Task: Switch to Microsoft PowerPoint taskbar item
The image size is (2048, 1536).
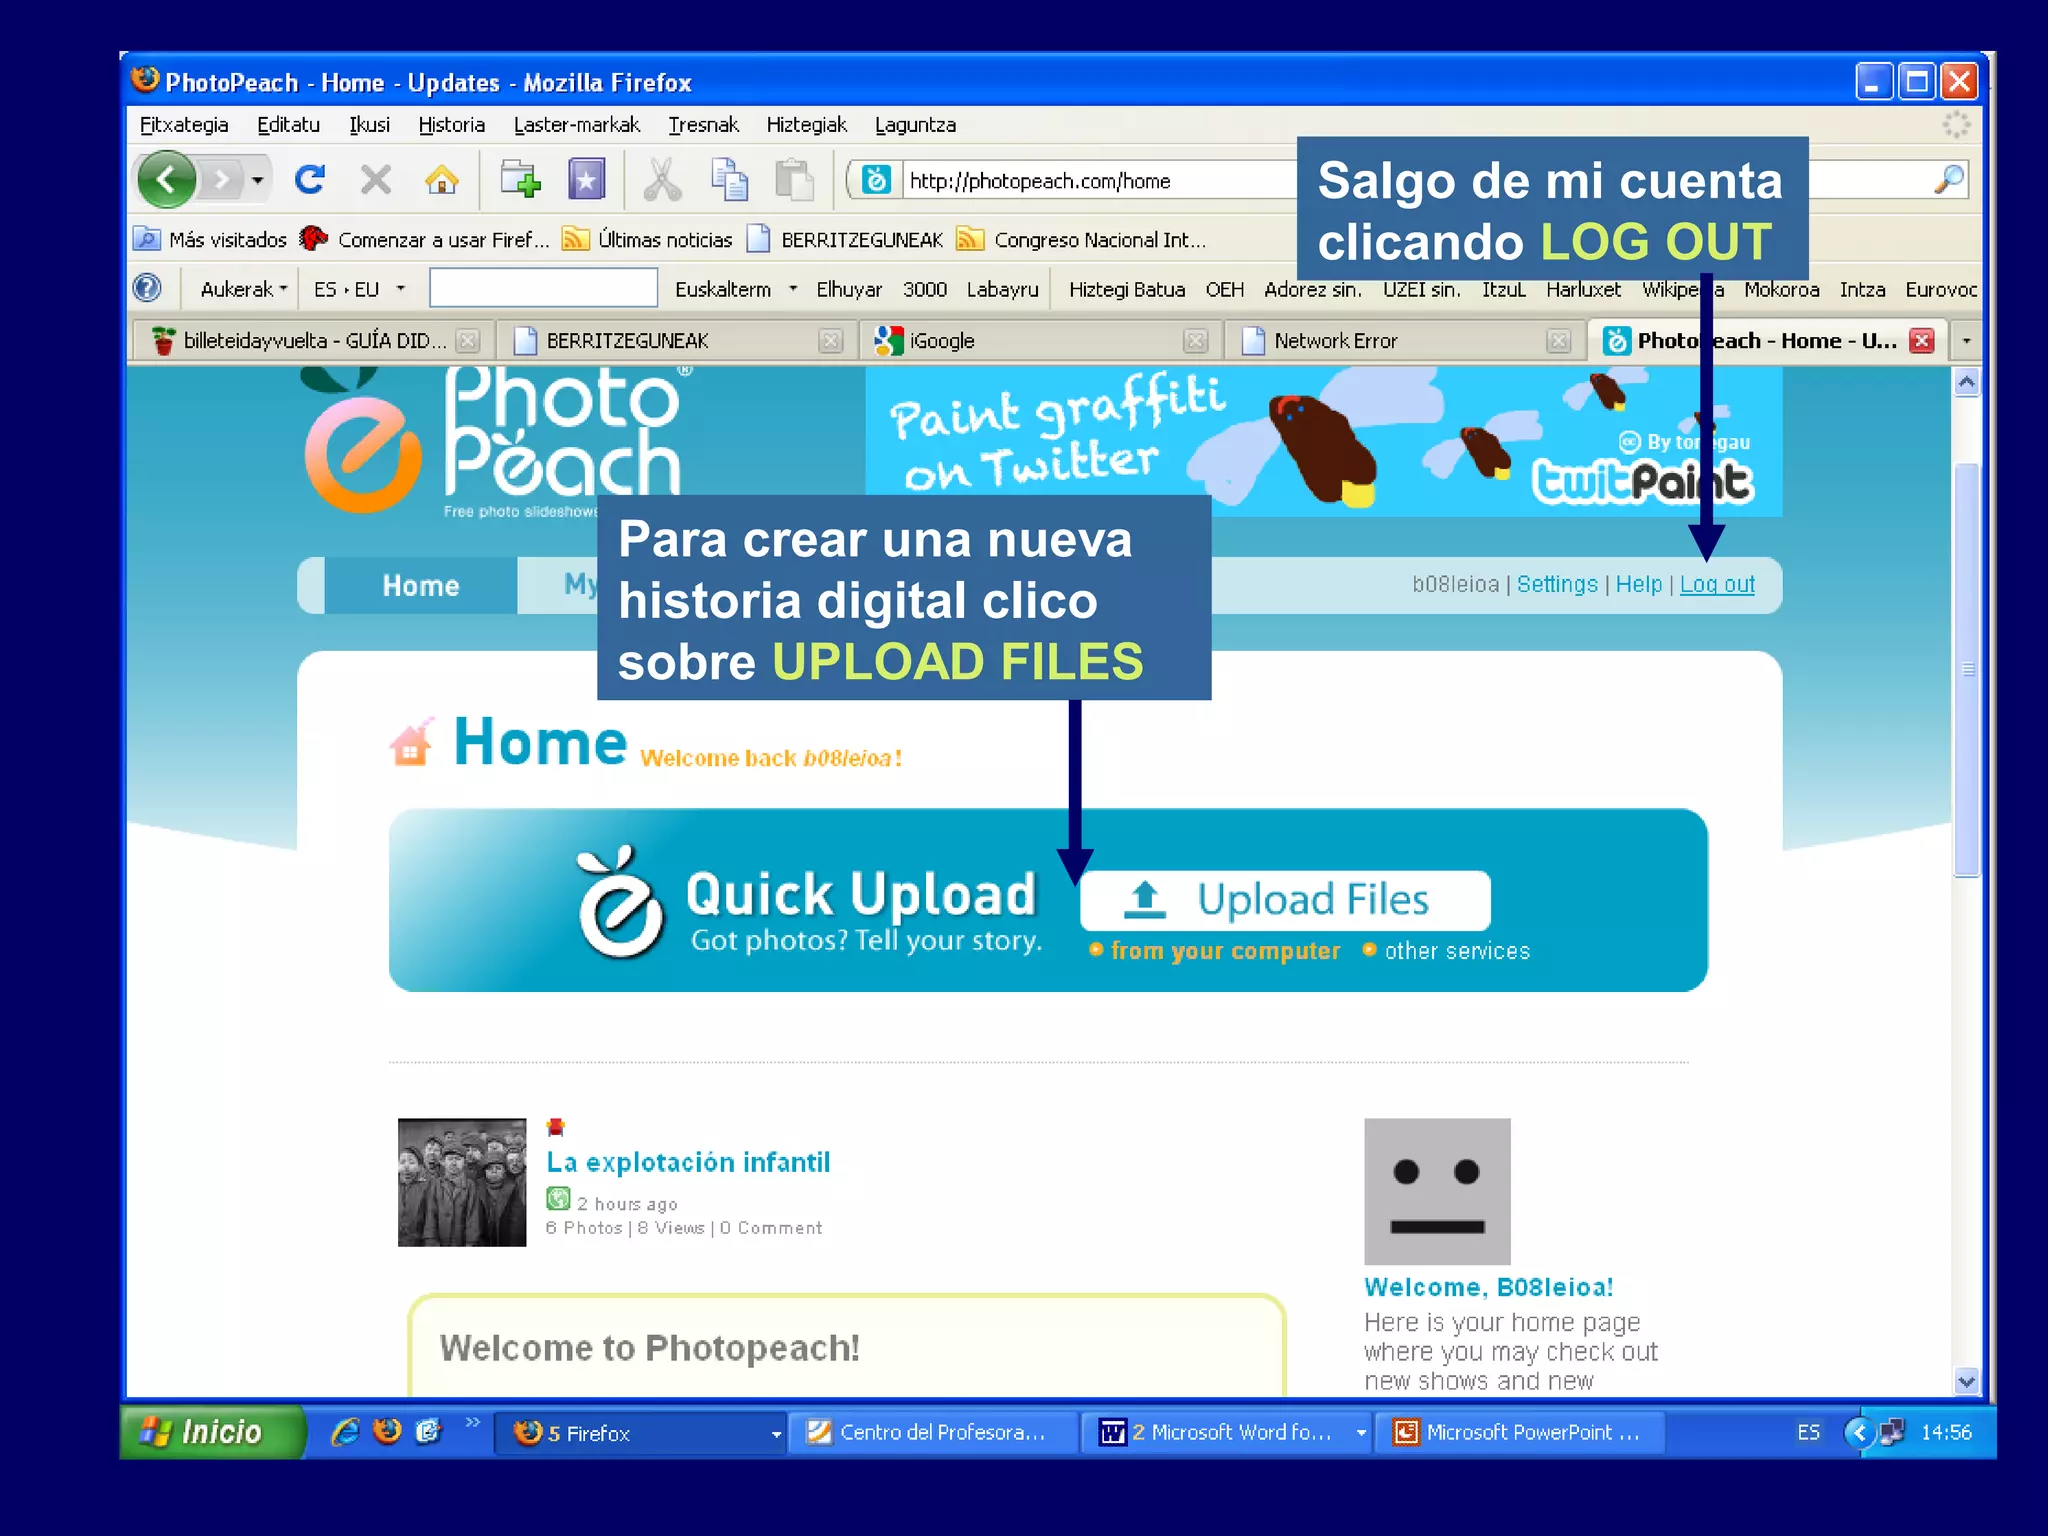Action: (1520, 1433)
